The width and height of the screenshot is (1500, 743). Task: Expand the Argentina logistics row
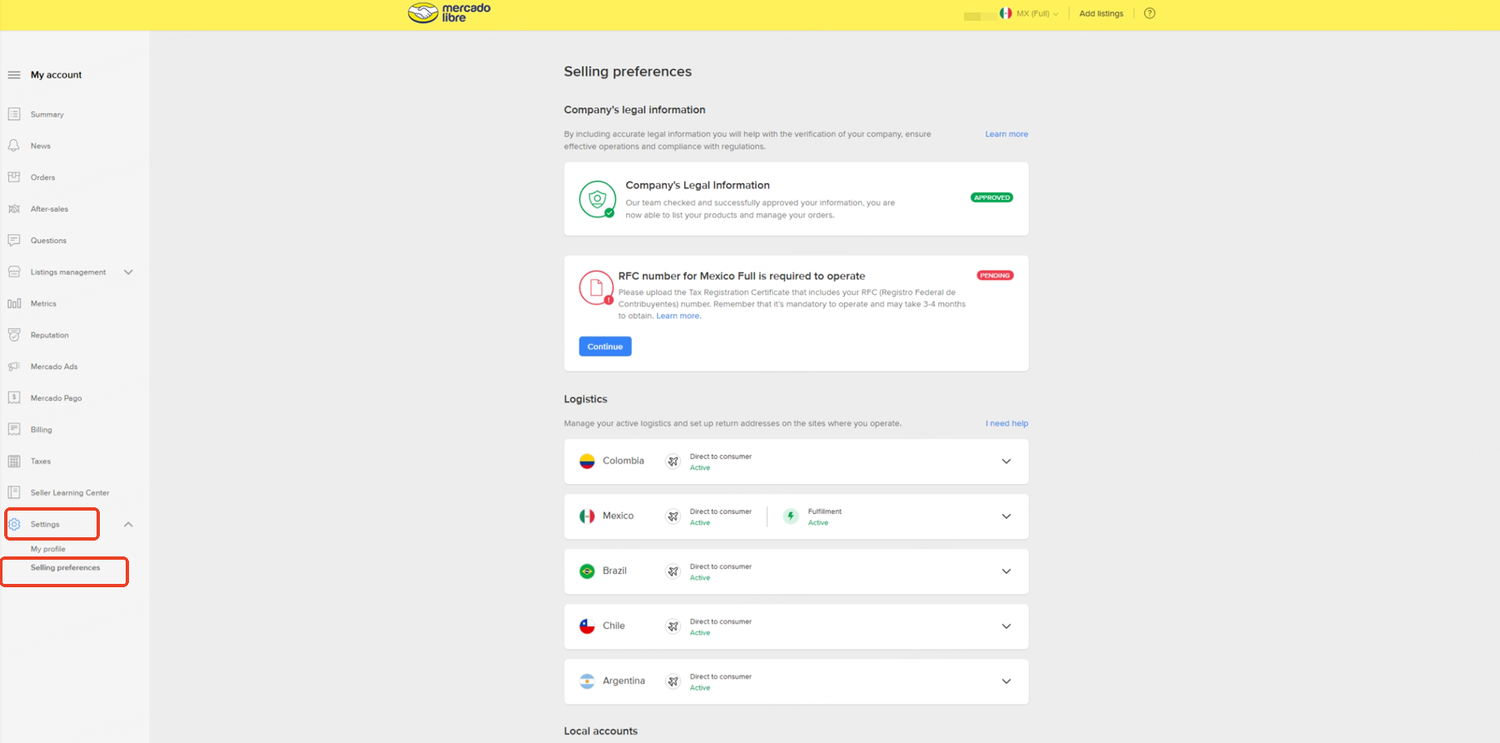(x=1006, y=681)
